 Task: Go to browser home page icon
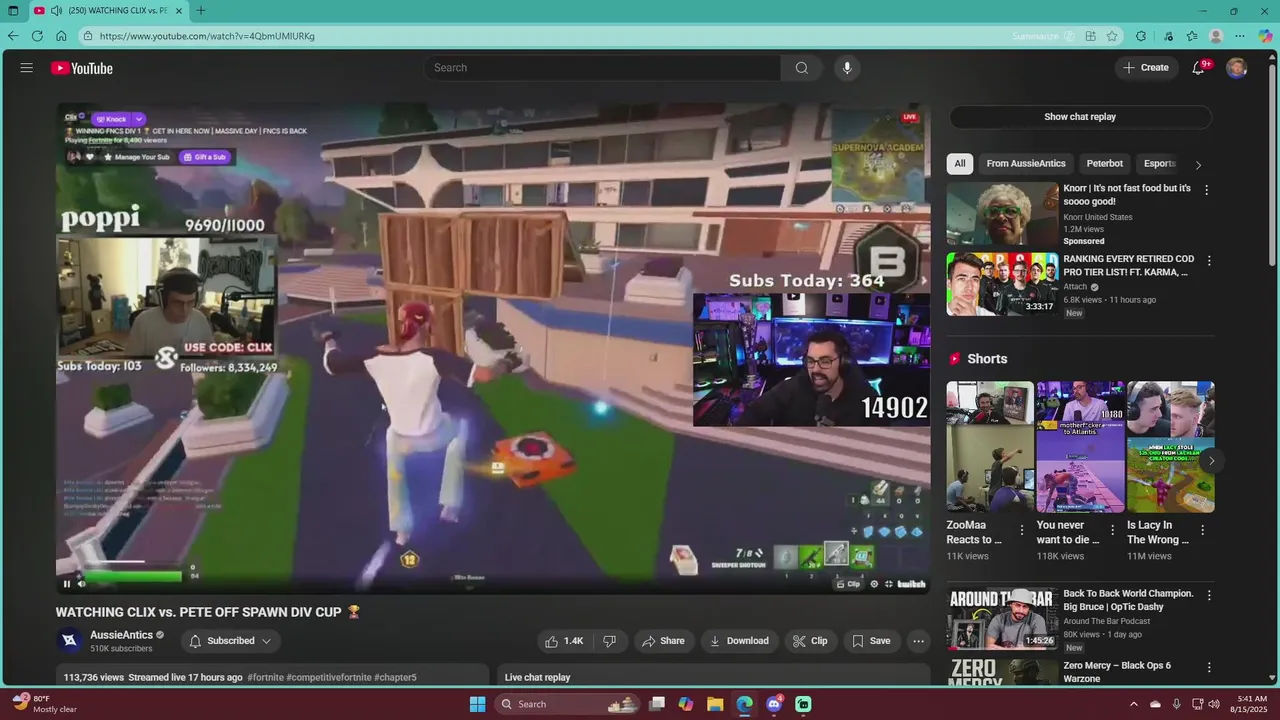tap(61, 36)
